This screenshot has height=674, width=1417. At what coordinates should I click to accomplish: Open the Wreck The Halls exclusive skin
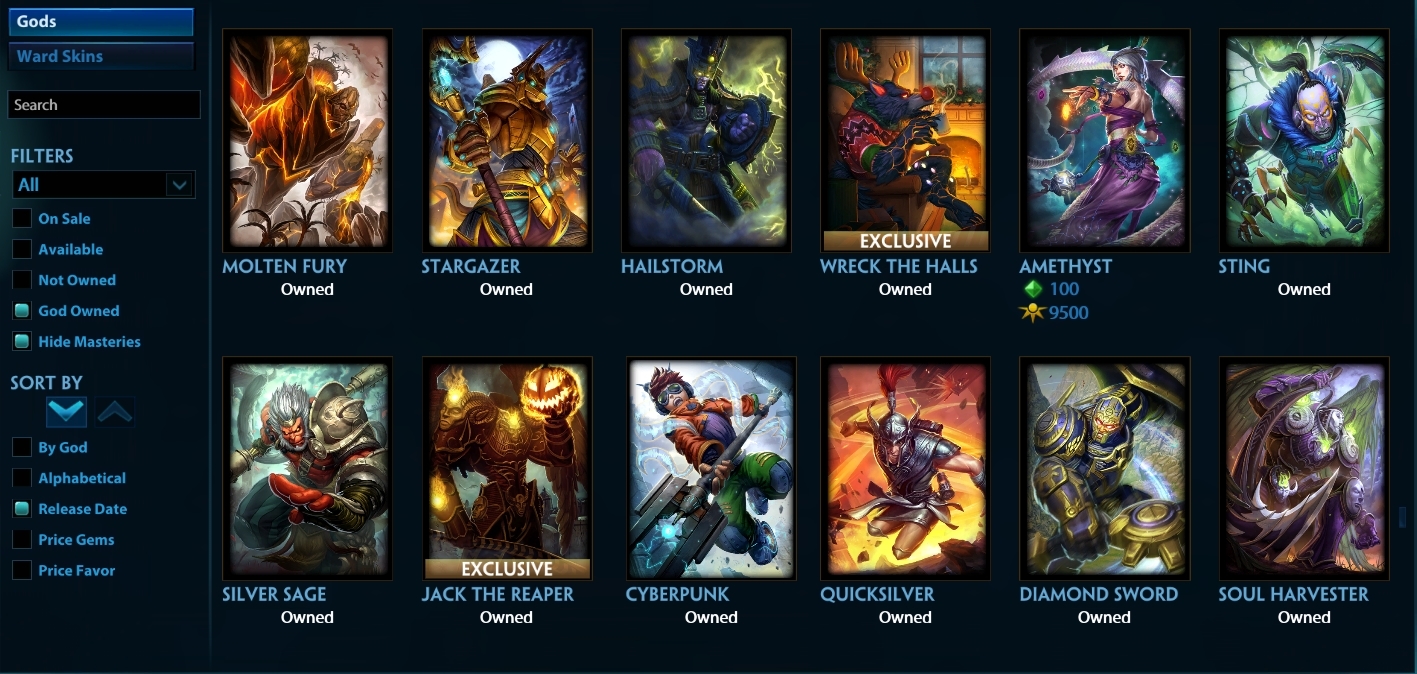pos(905,140)
